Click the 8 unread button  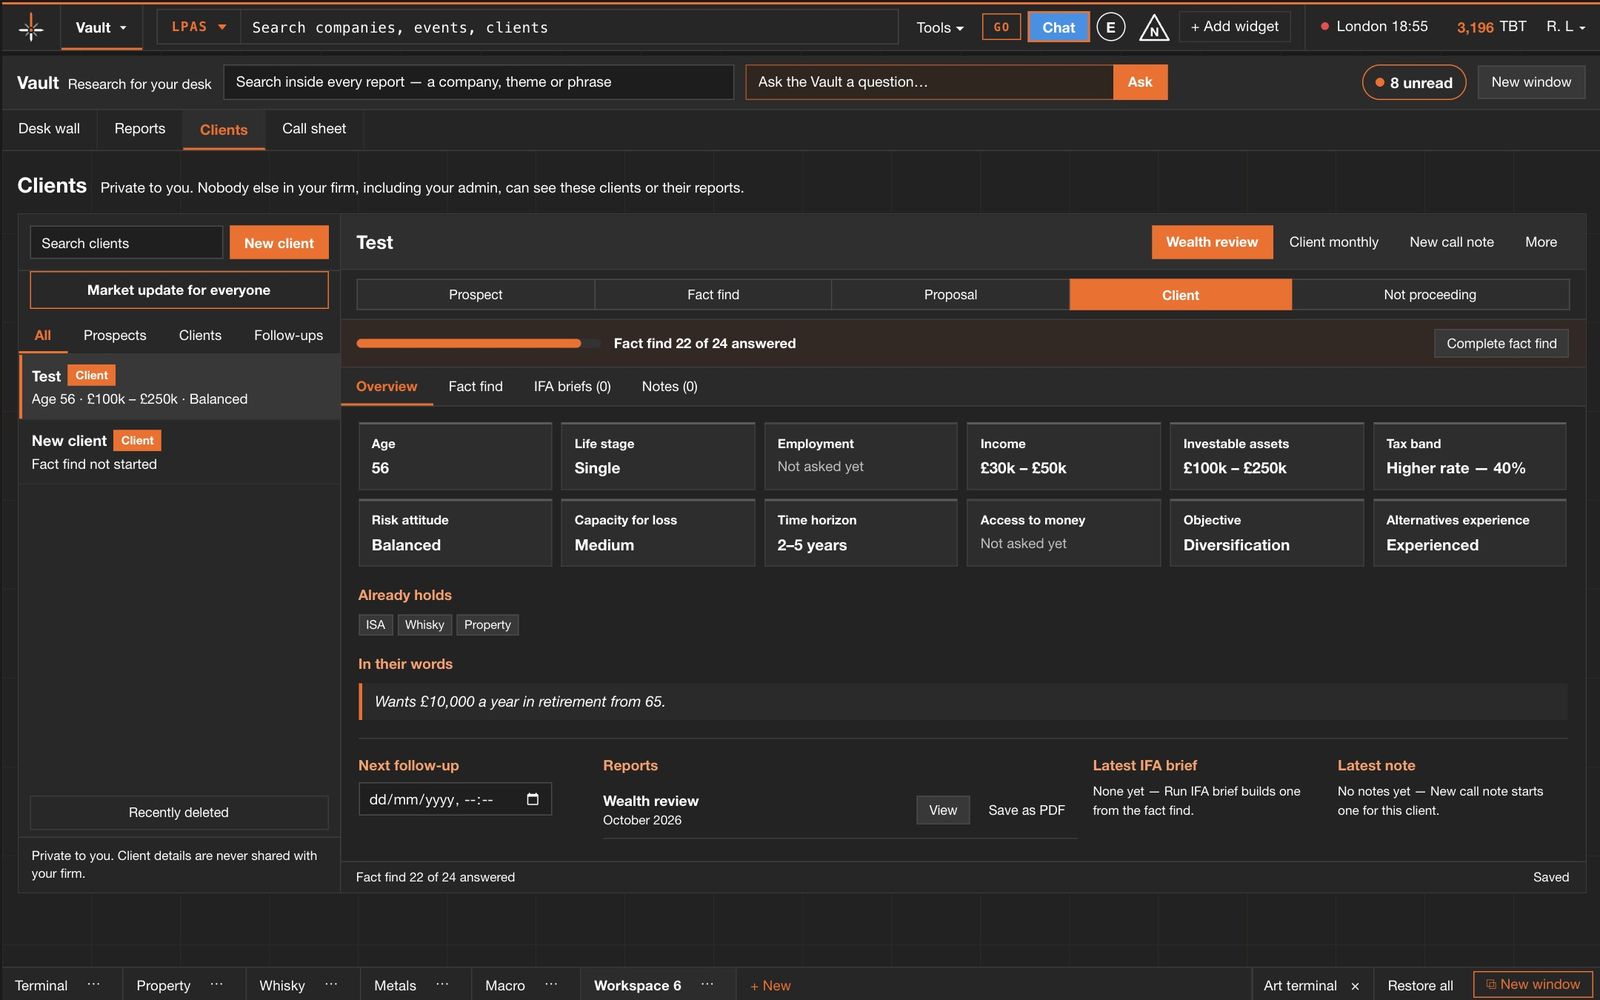point(1413,82)
